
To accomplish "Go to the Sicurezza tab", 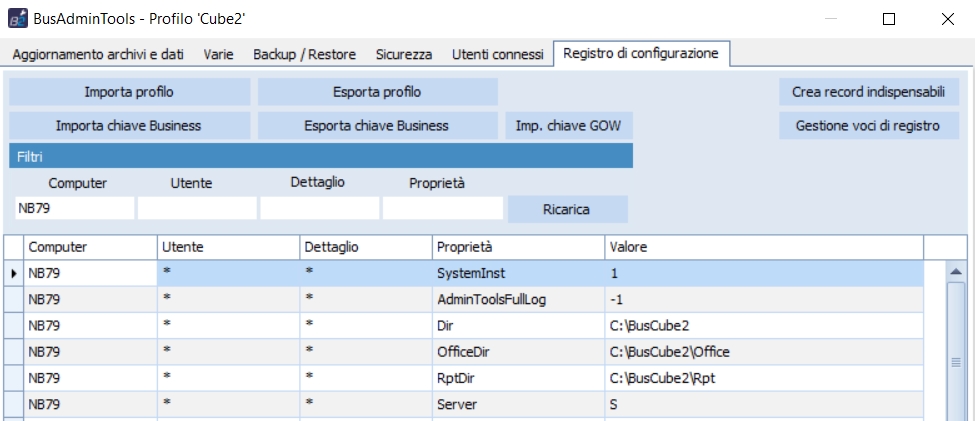I will (404, 54).
